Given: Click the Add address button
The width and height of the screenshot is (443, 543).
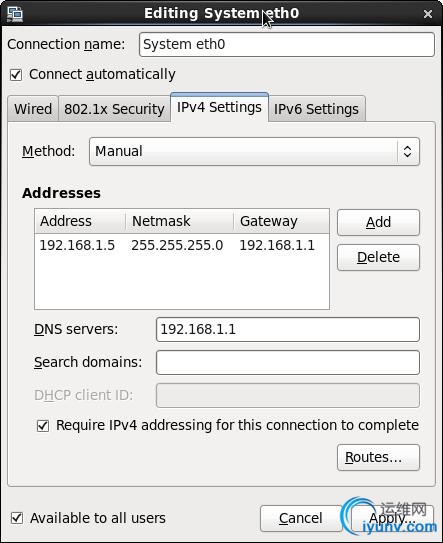Looking at the screenshot, I should (378, 222).
